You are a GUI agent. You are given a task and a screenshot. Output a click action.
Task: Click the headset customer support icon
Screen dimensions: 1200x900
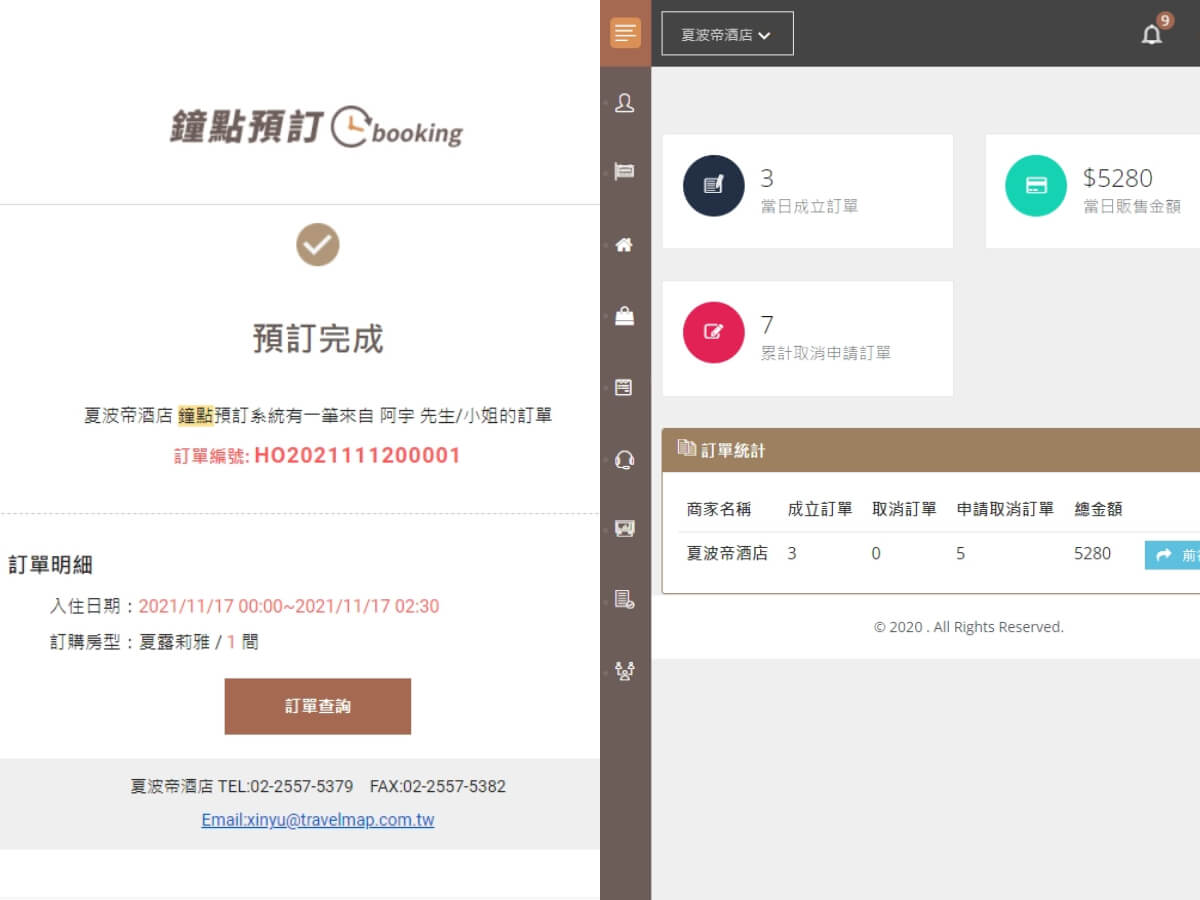pyautogui.click(x=624, y=458)
